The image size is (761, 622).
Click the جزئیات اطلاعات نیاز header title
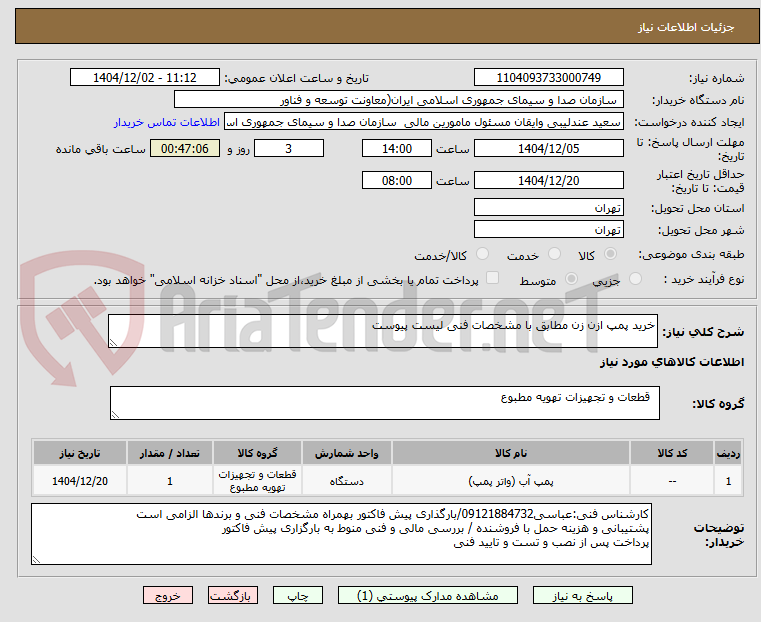pyautogui.click(x=686, y=27)
